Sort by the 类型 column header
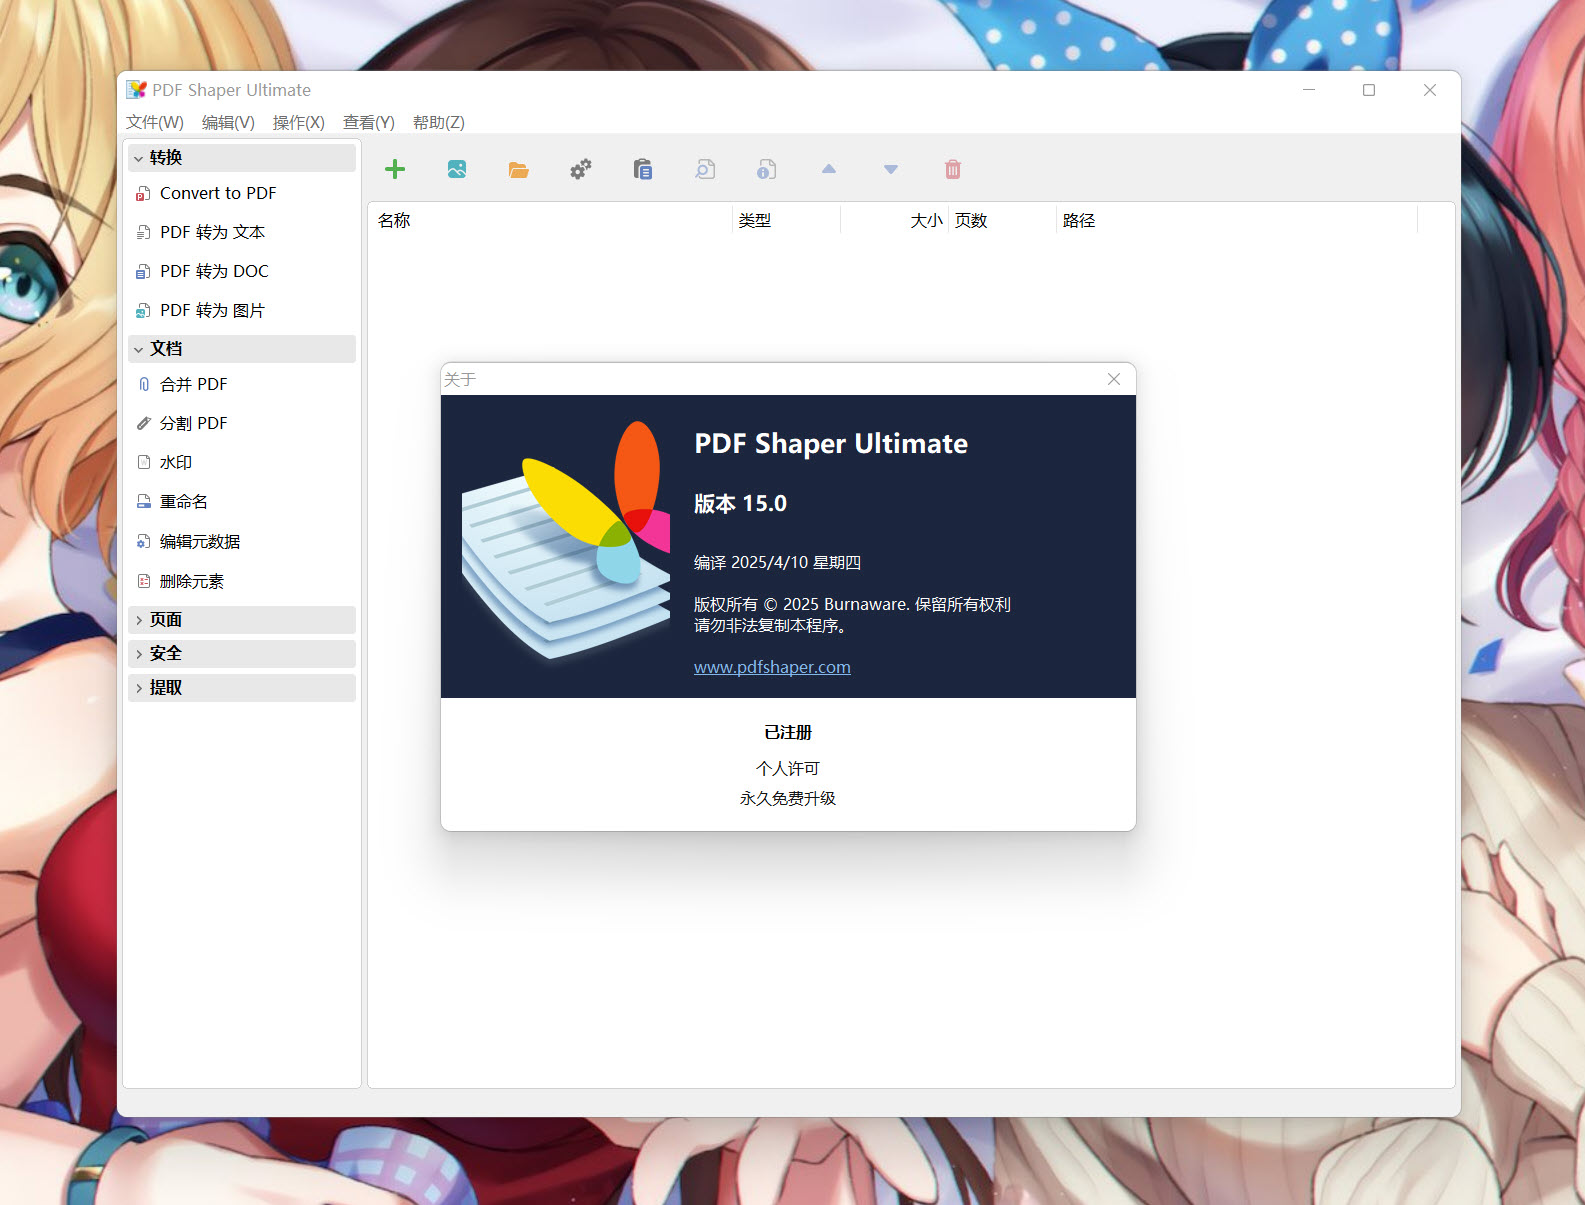1585x1205 pixels. point(786,220)
